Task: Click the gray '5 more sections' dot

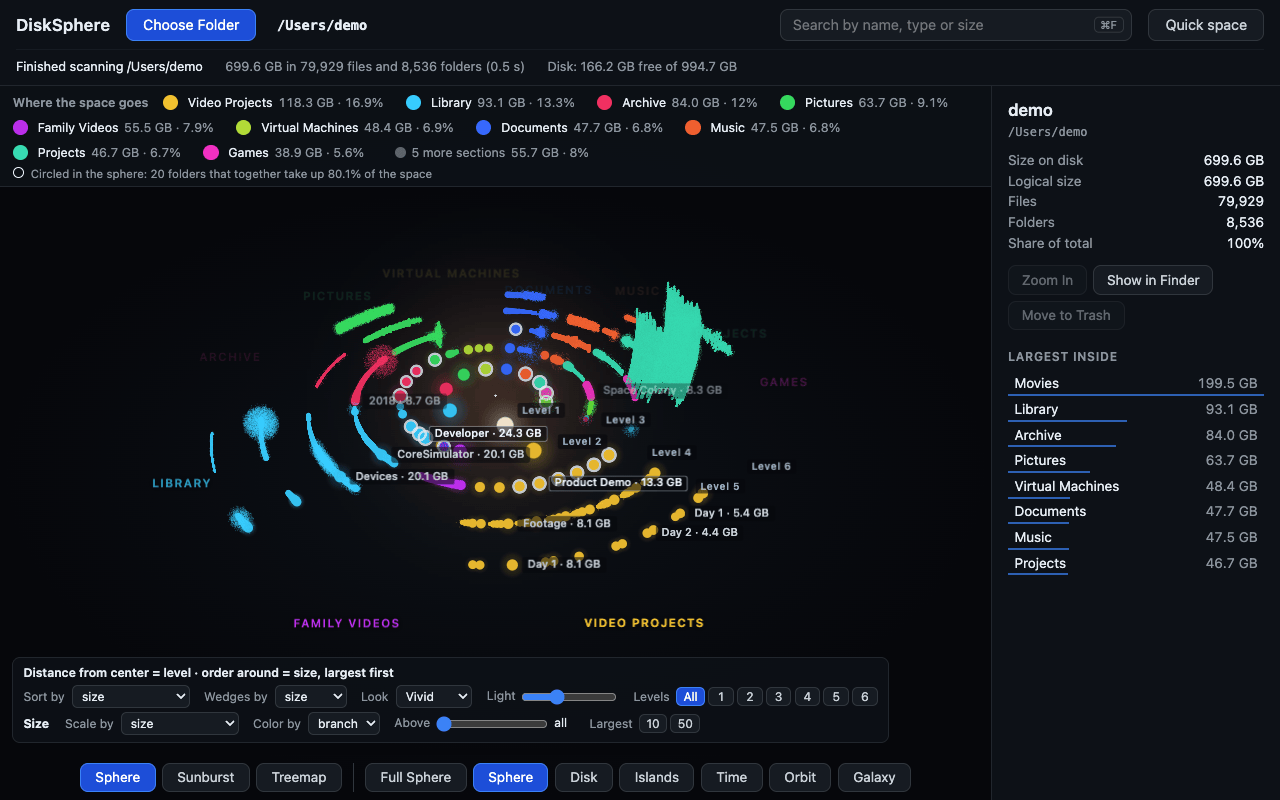Action: 401,153
